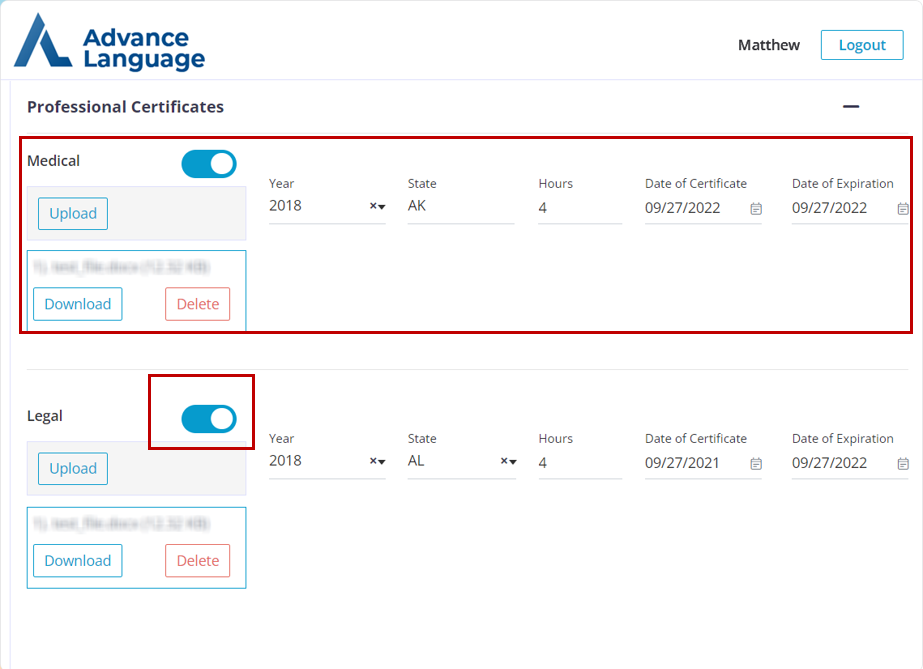Open the Legal Year dropdown arrow
Viewport: 923px width, 669px height.
[x=382, y=462]
